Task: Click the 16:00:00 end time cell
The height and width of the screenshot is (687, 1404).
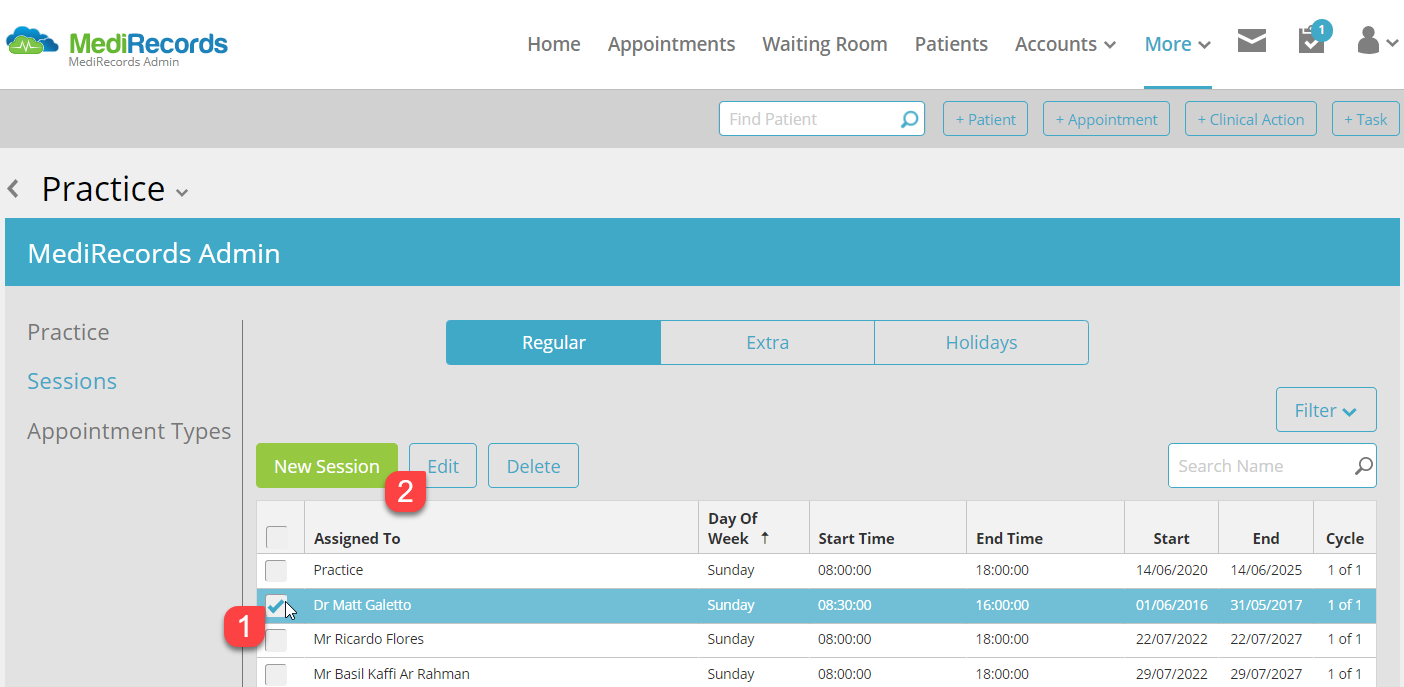Action: (1002, 605)
